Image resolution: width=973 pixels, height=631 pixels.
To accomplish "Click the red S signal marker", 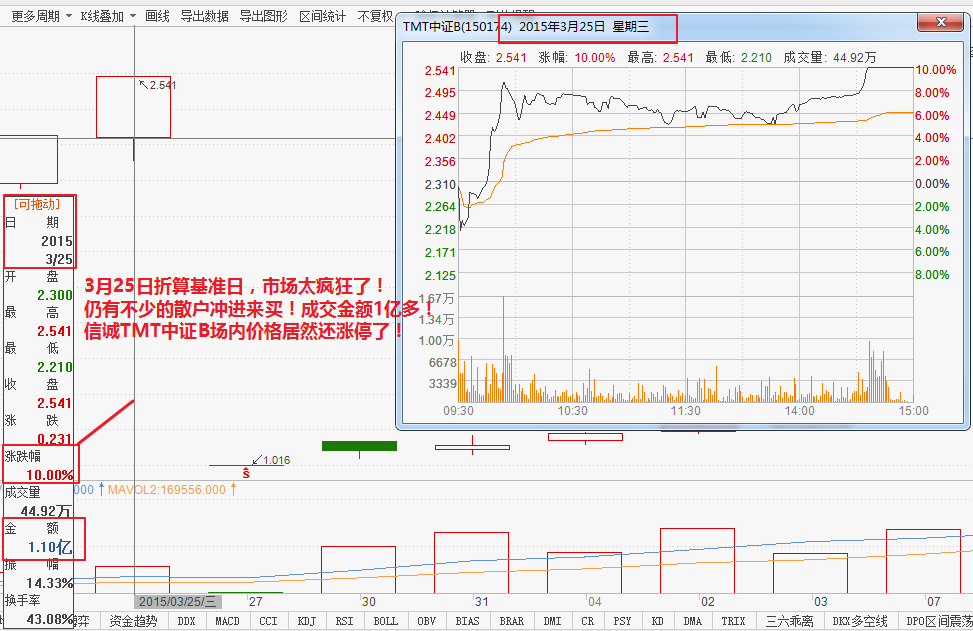I will point(246,474).
